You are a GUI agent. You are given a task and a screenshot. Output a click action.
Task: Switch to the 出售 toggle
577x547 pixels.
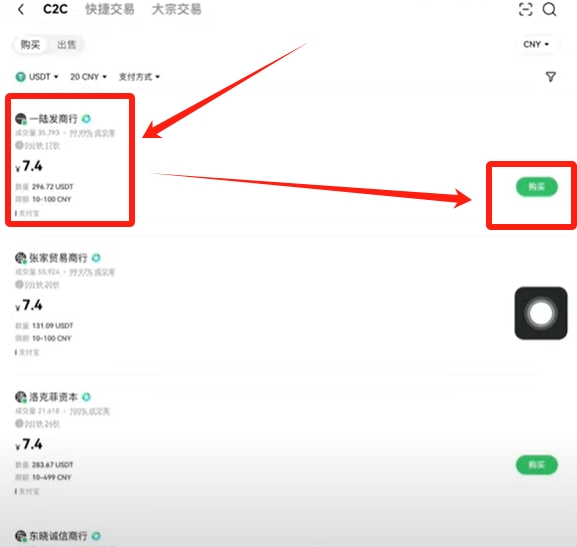coord(67,45)
